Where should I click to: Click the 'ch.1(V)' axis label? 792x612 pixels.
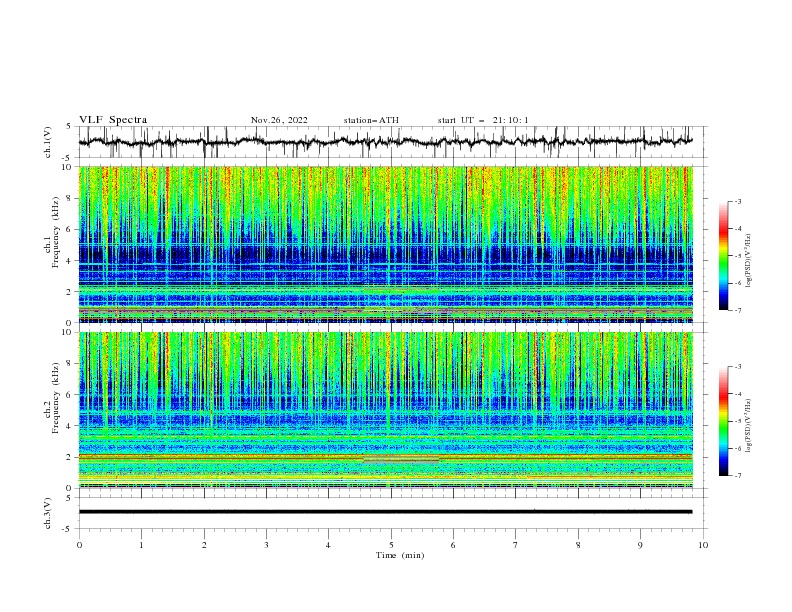point(48,142)
